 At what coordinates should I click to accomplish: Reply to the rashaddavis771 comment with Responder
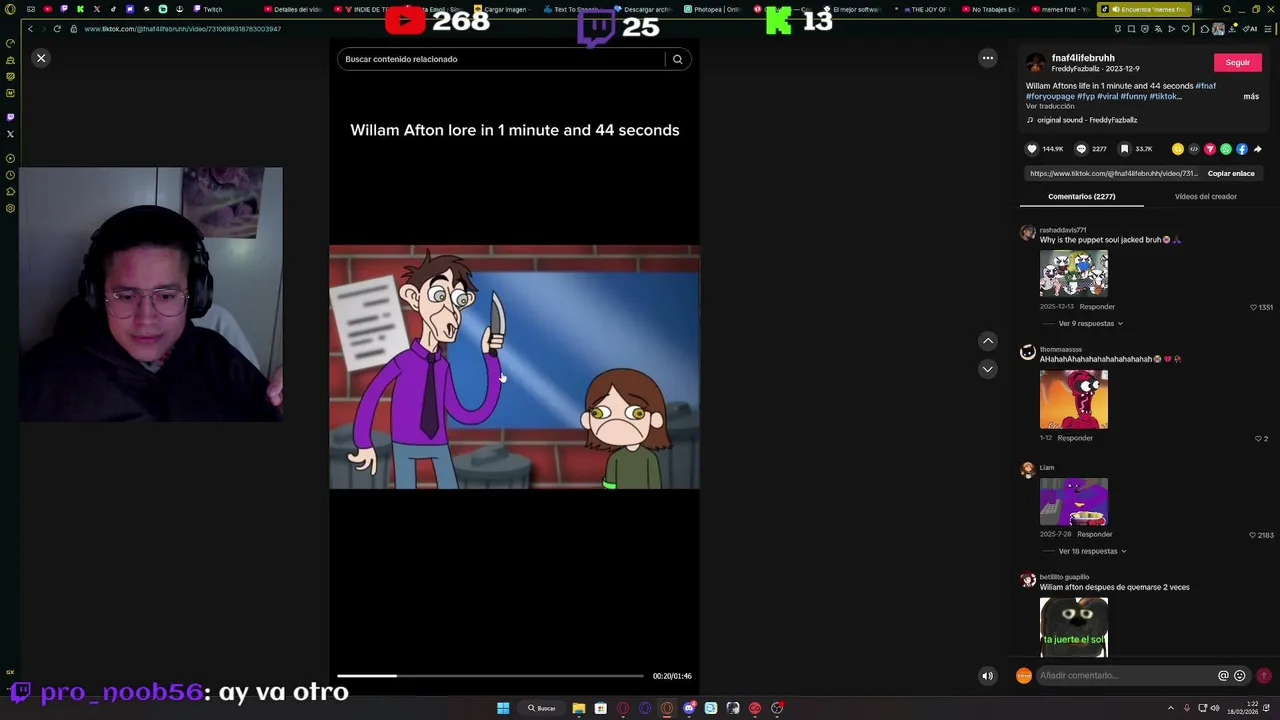pyautogui.click(x=1097, y=307)
